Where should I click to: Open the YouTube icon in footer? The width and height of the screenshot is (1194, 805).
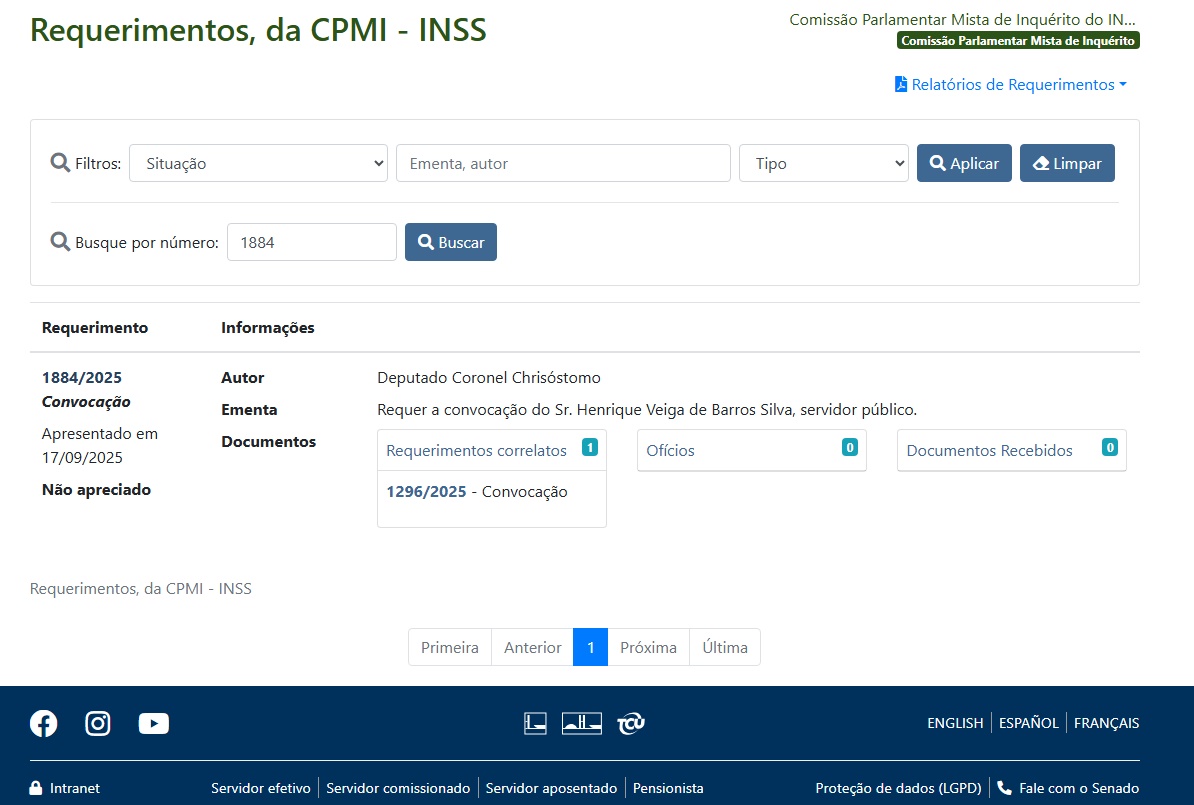[153, 723]
